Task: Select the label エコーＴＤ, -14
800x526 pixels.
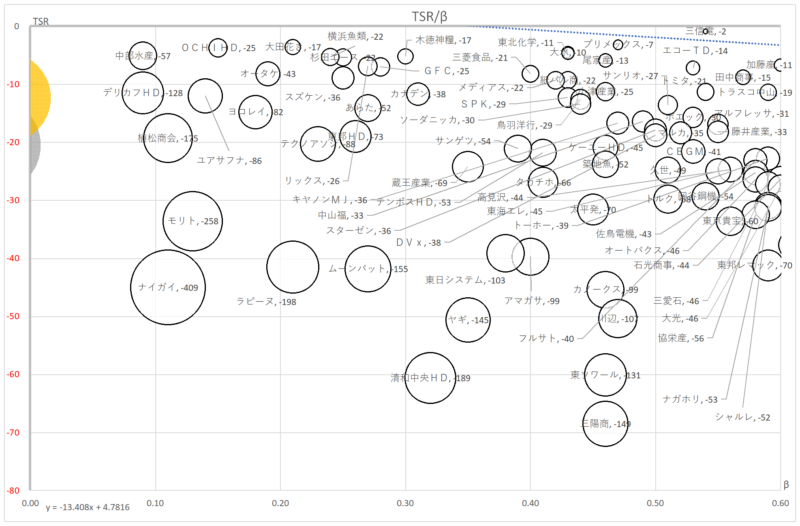Action: click(x=695, y=51)
